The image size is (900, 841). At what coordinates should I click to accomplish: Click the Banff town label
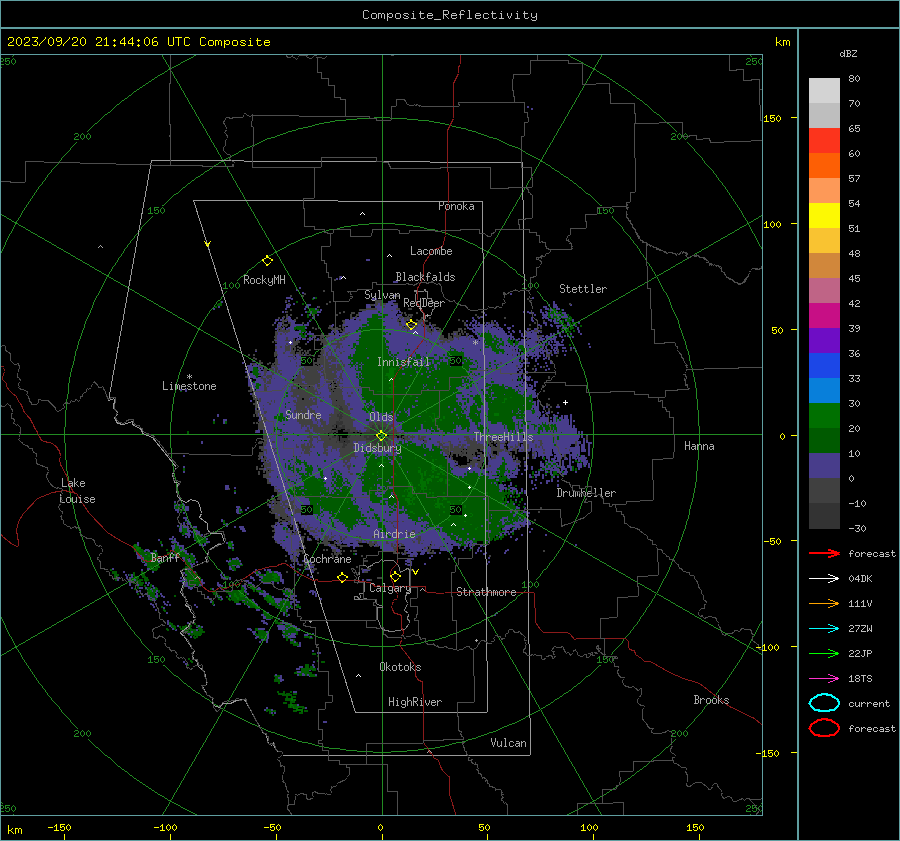click(165, 558)
